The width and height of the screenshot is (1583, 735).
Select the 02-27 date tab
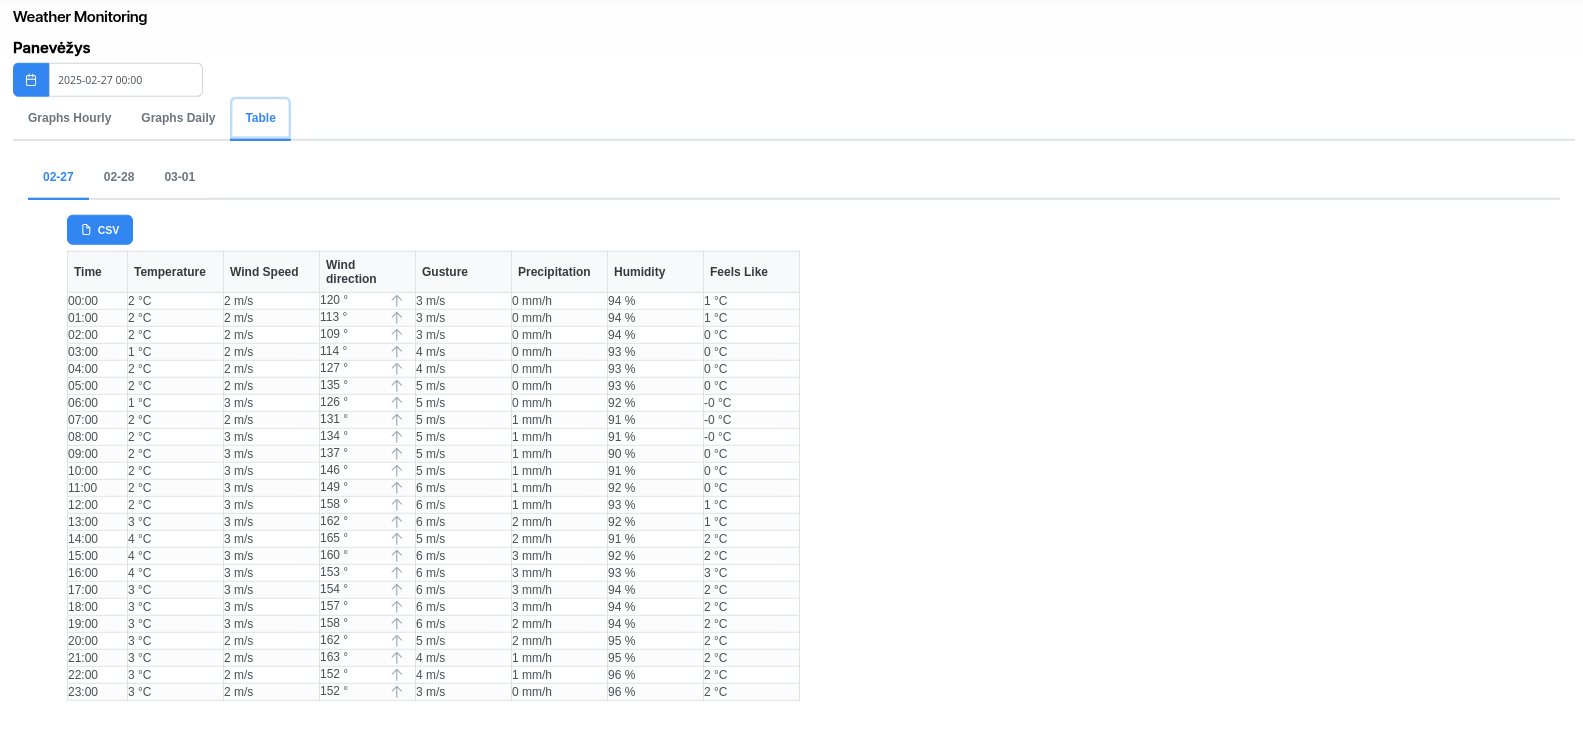[58, 177]
